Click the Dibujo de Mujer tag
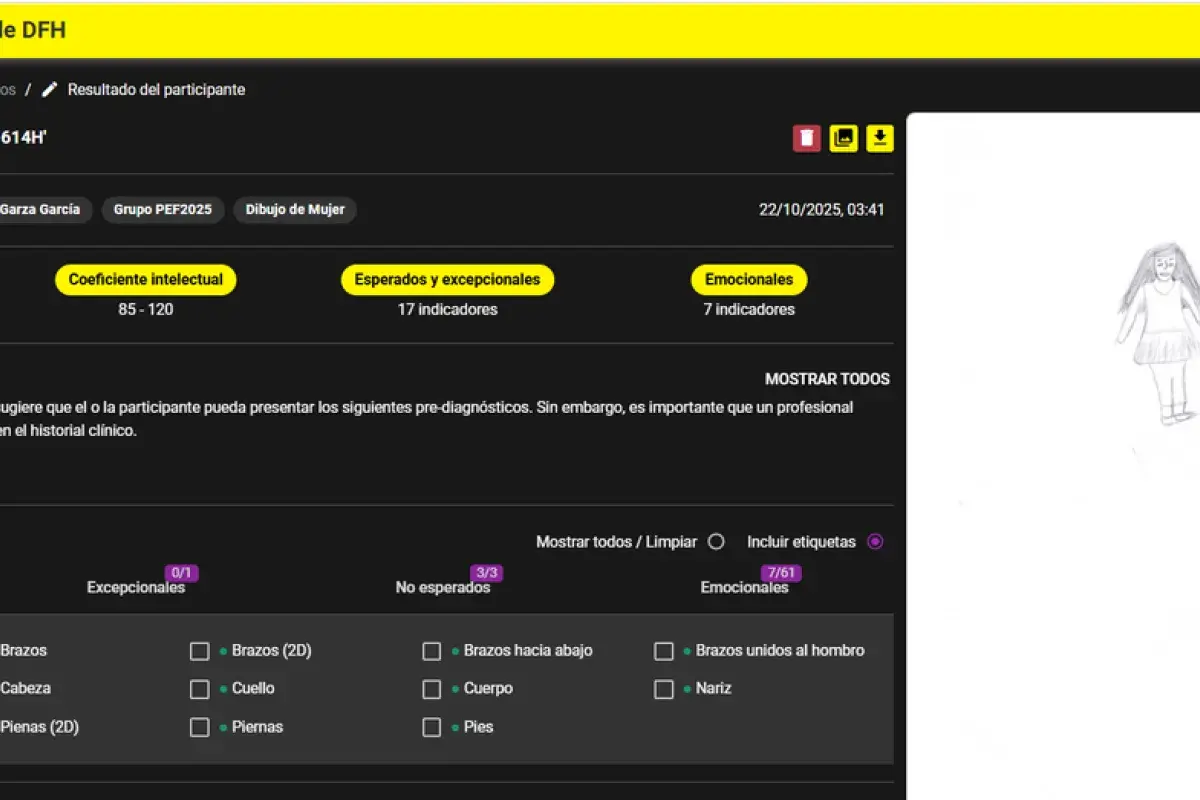1200x800 pixels. pos(295,210)
